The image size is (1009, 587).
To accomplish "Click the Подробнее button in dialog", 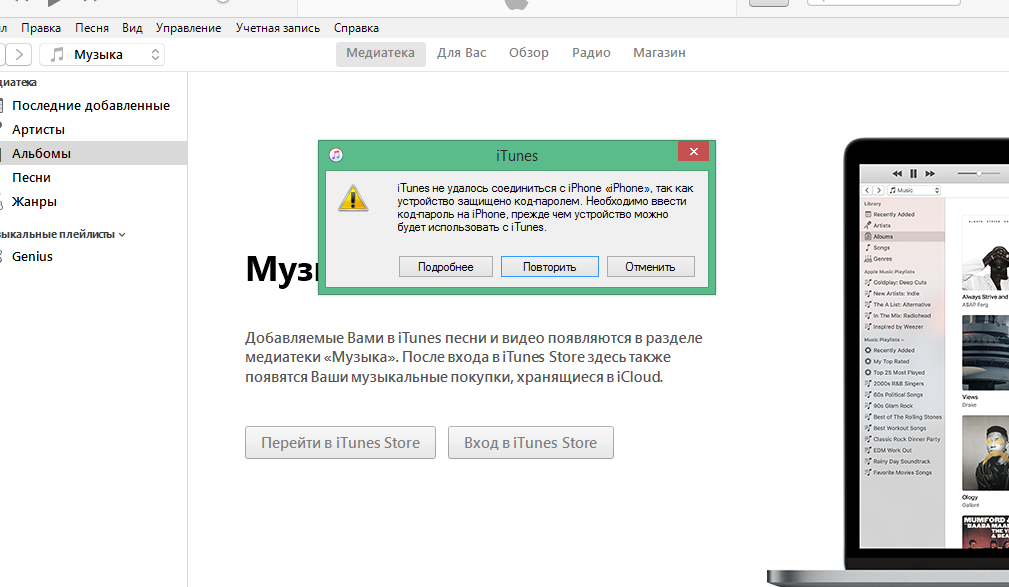I will (x=445, y=266).
